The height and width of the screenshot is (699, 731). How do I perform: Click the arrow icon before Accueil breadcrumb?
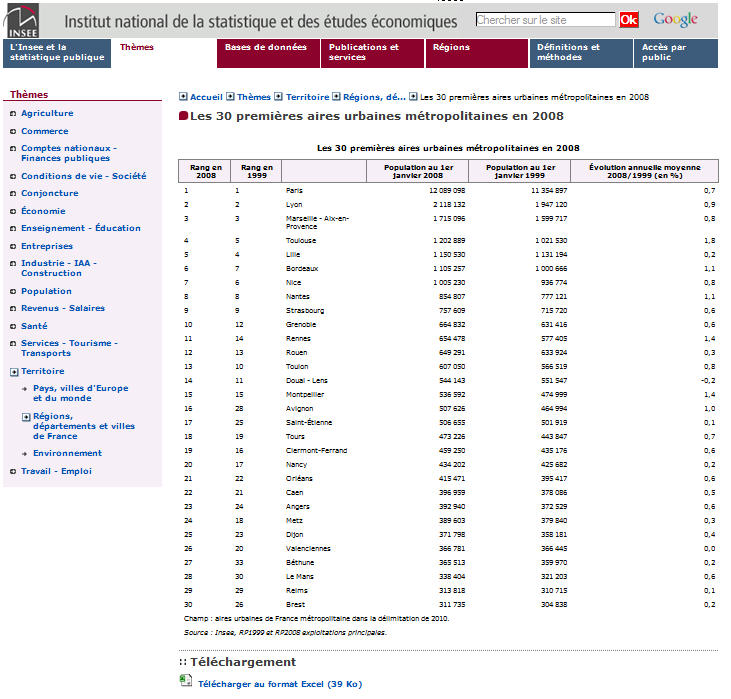(x=183, y=97)
